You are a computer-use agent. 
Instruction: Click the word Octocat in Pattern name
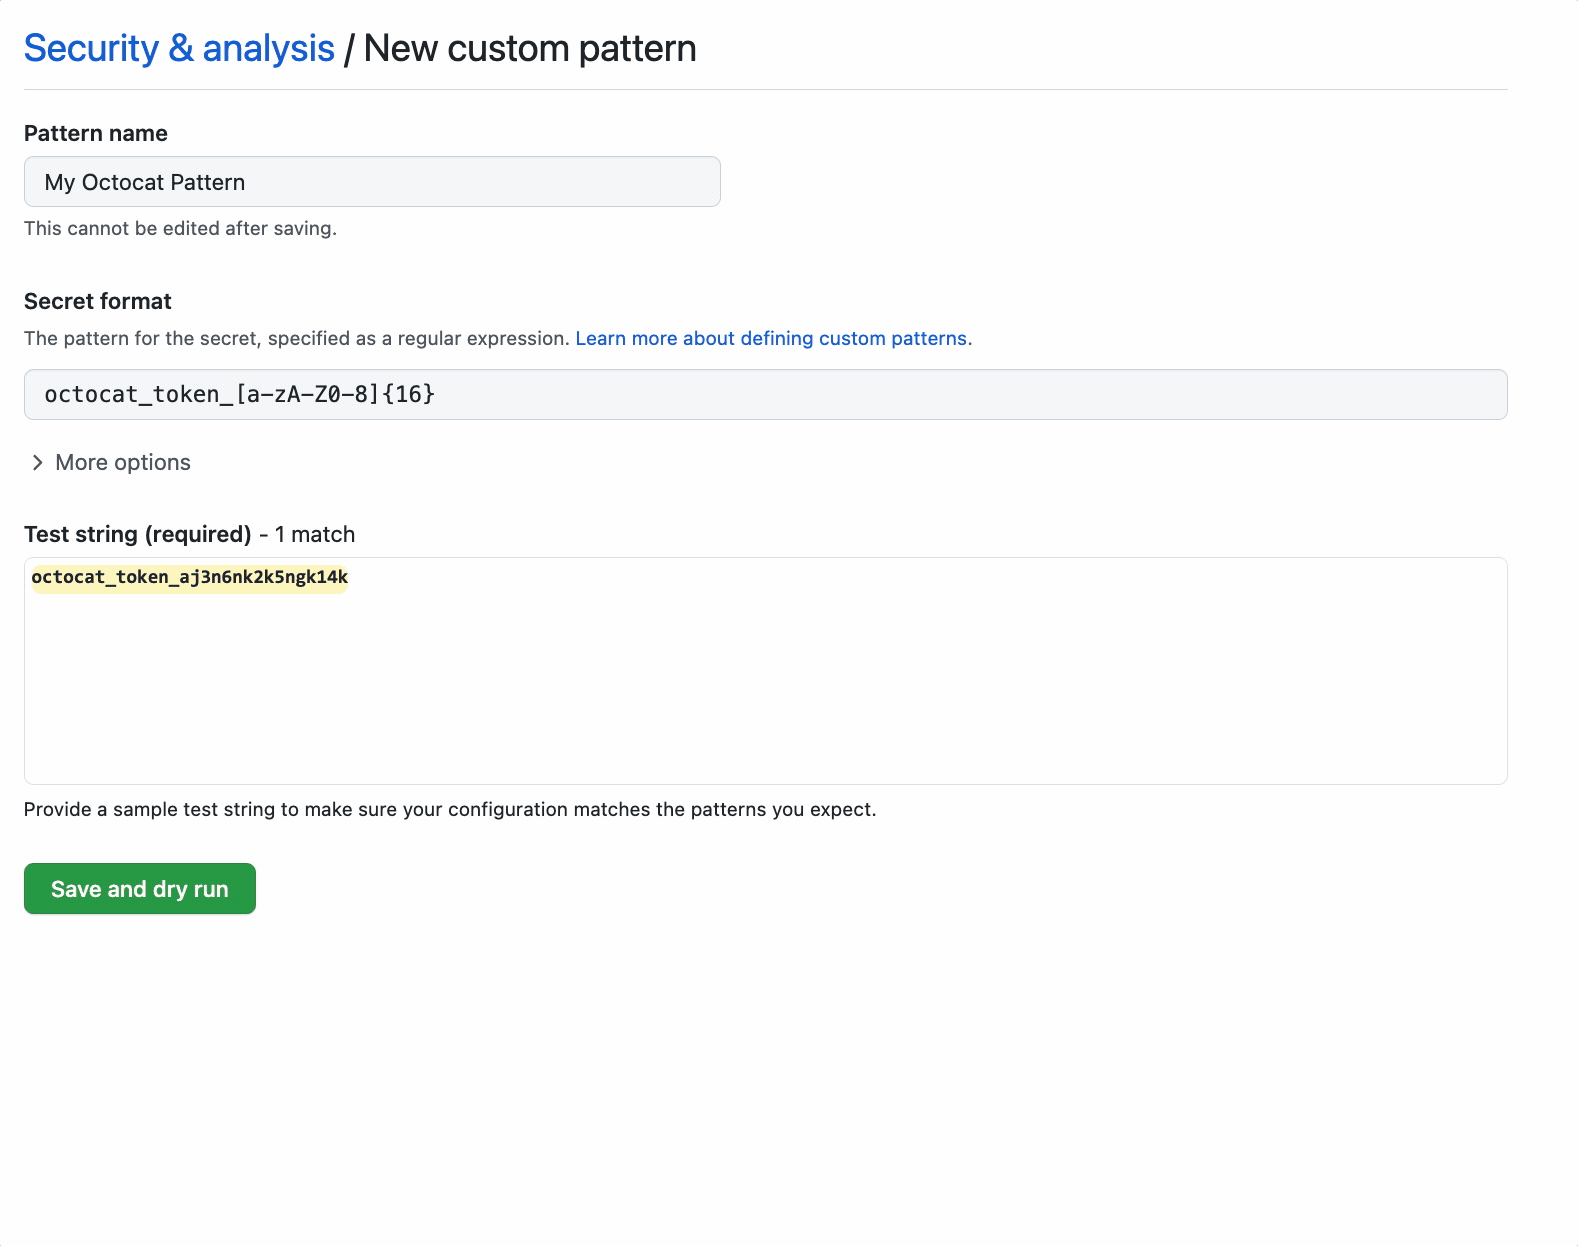pos(122,182)
